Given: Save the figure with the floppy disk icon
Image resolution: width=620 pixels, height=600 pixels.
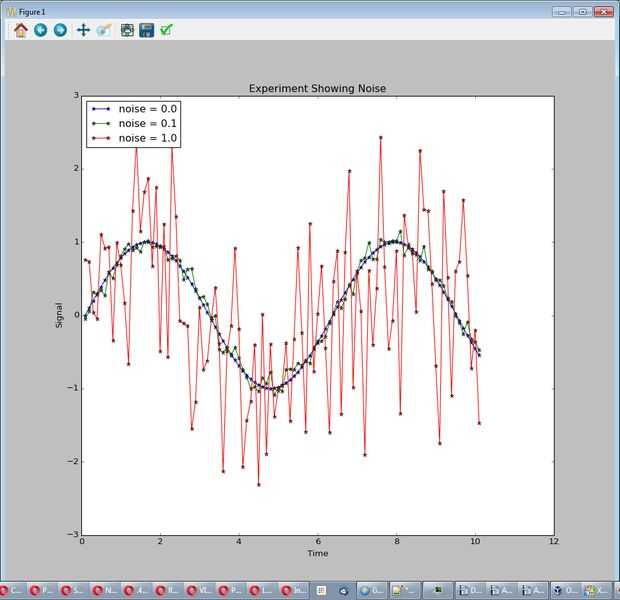Looking at the screenshot, I should [147, 30].
